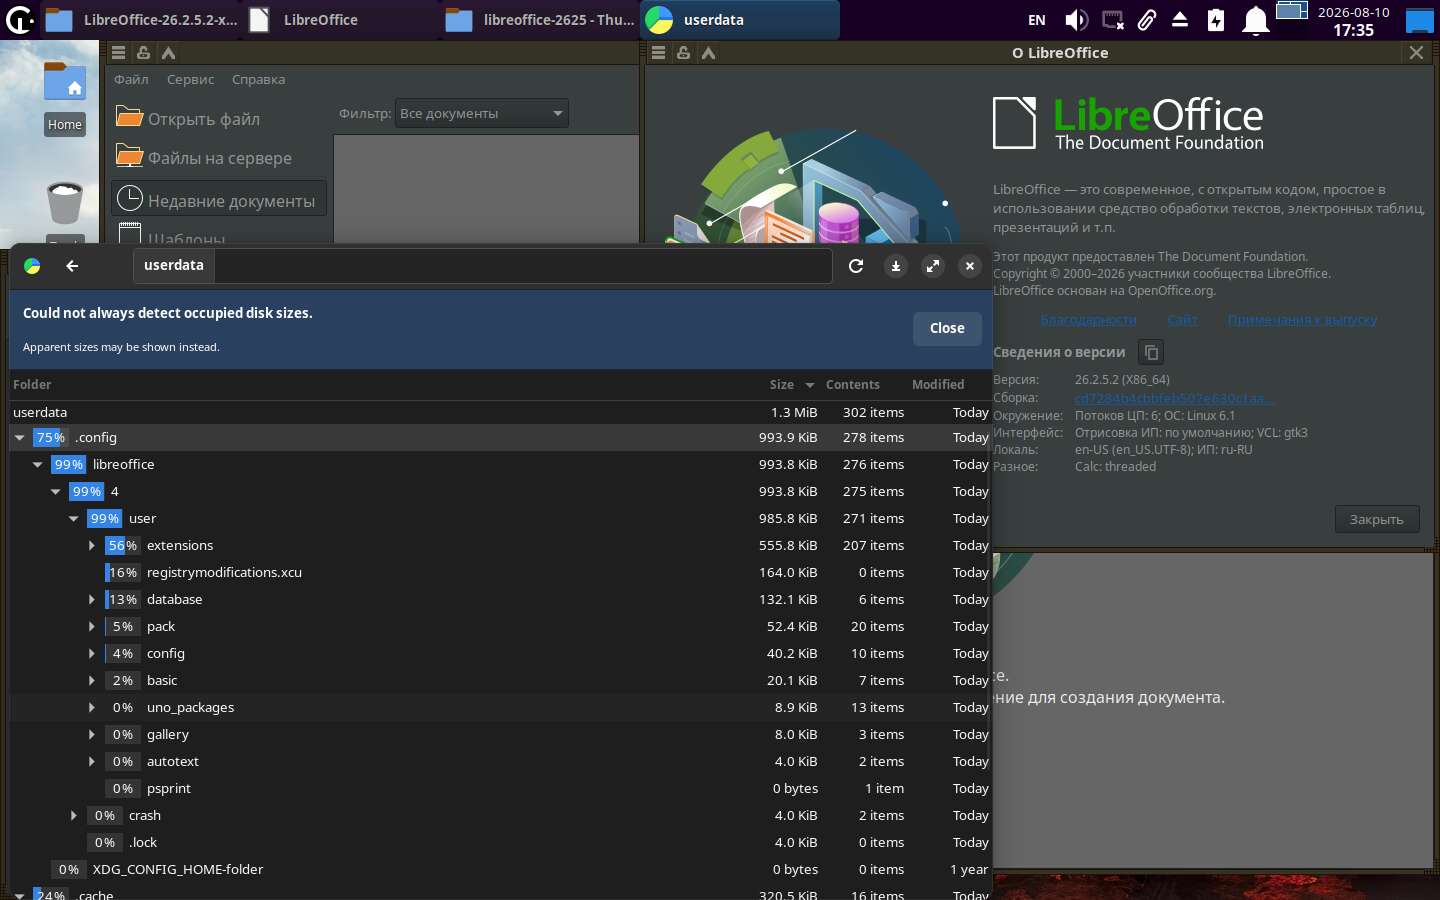This screenshot has height=900, width=1440.
Task: Open the Фильтр dropdown showing Все документы
Action: pyautogui.click(x=482, y=114)
